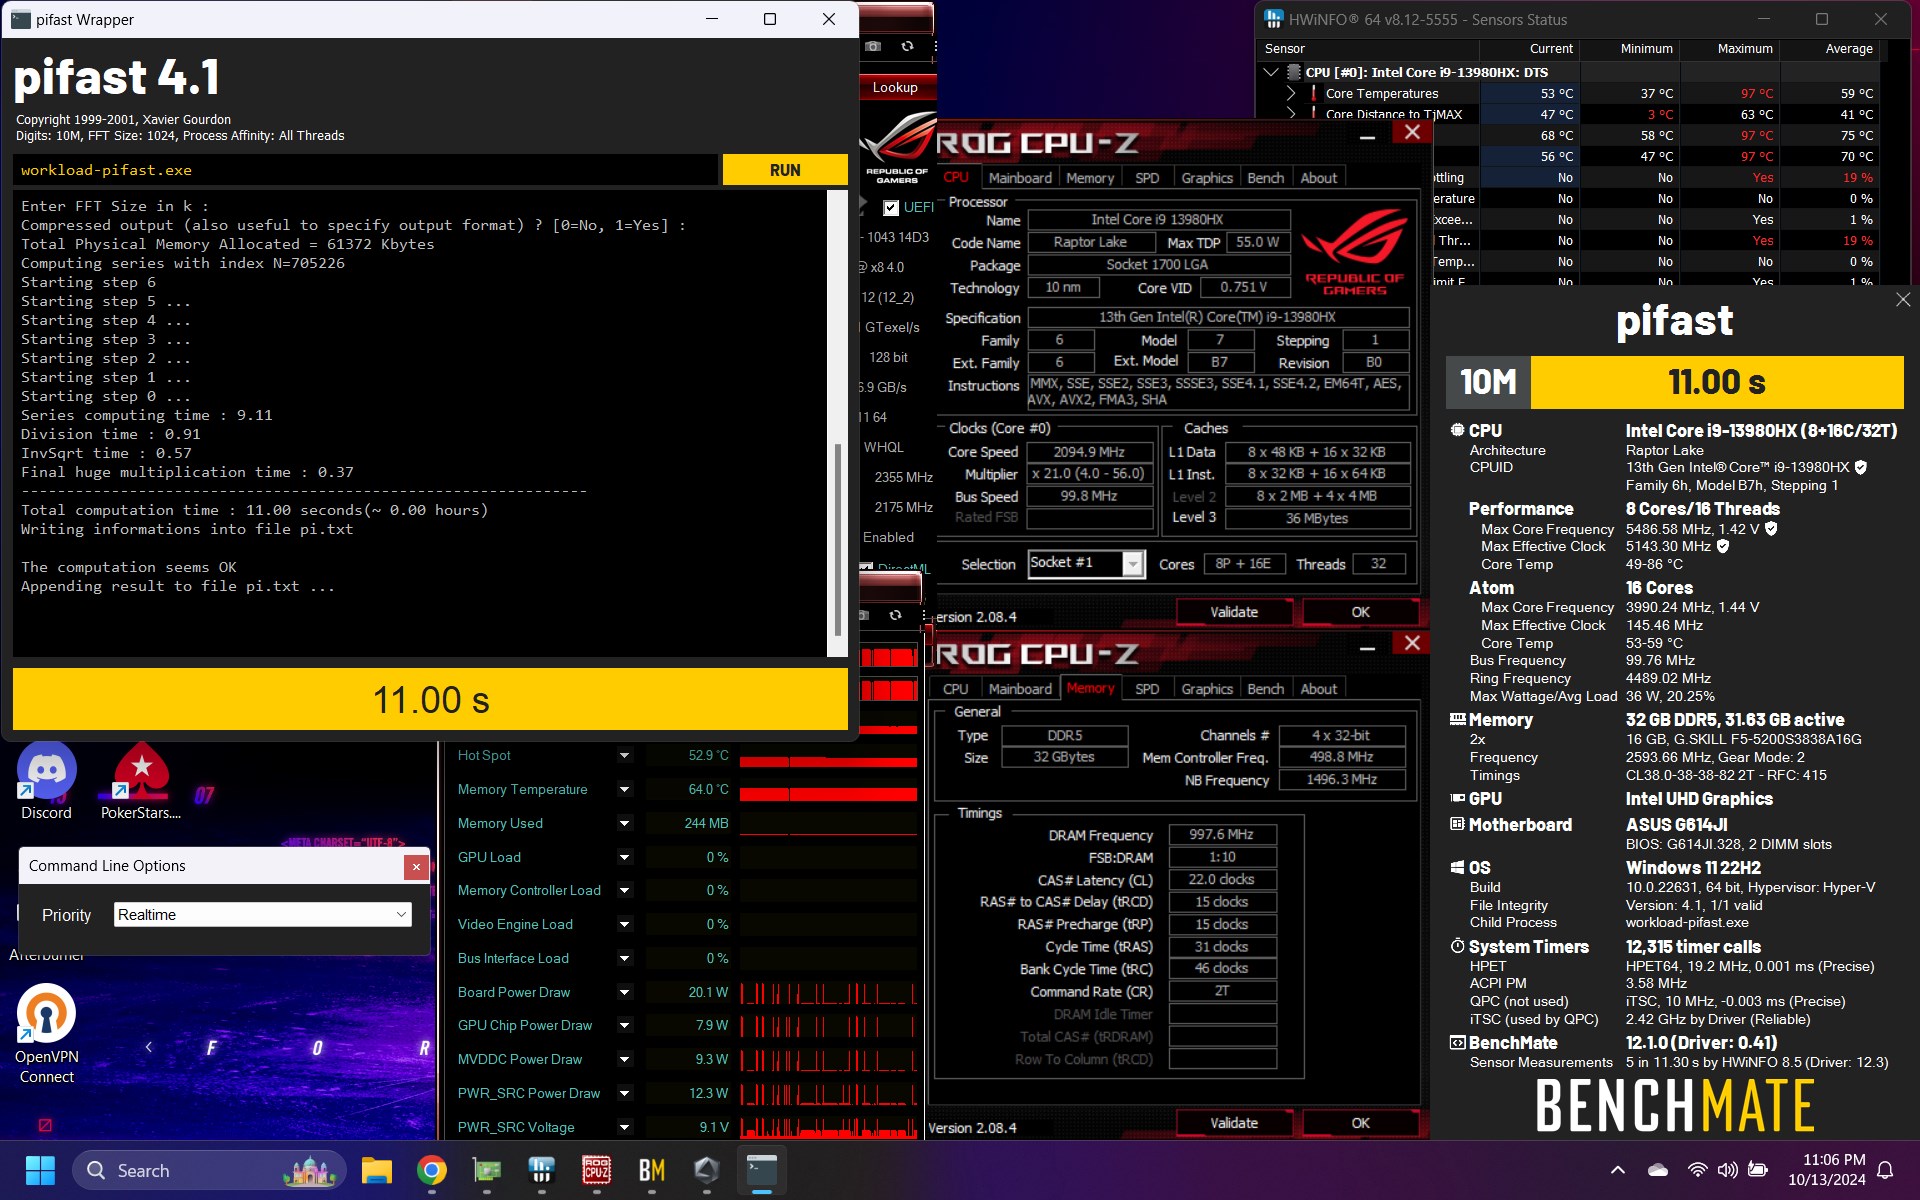Switch to Bench tab in upper CPU-Z

click(1265, 178)
